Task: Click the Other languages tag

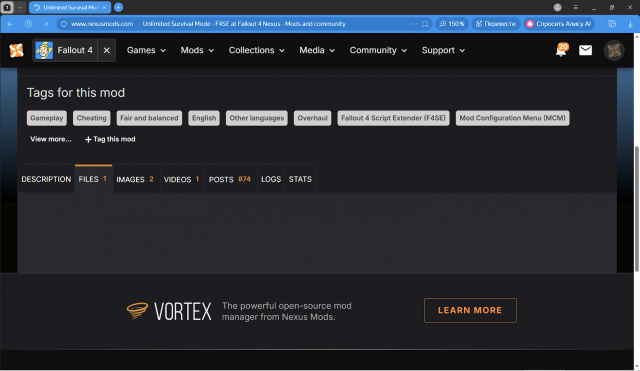Action: point(257,118)
